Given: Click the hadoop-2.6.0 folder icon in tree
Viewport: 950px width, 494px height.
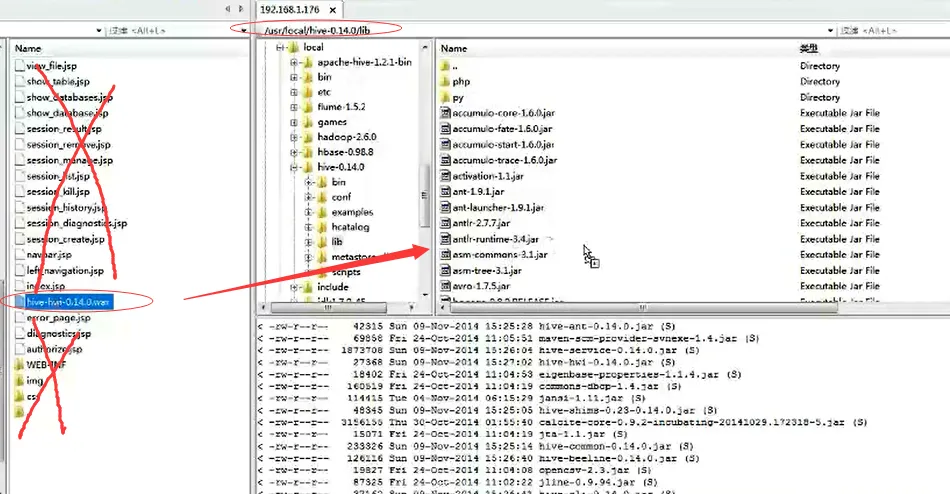Looking at the screenshot, I should point(308,137).
